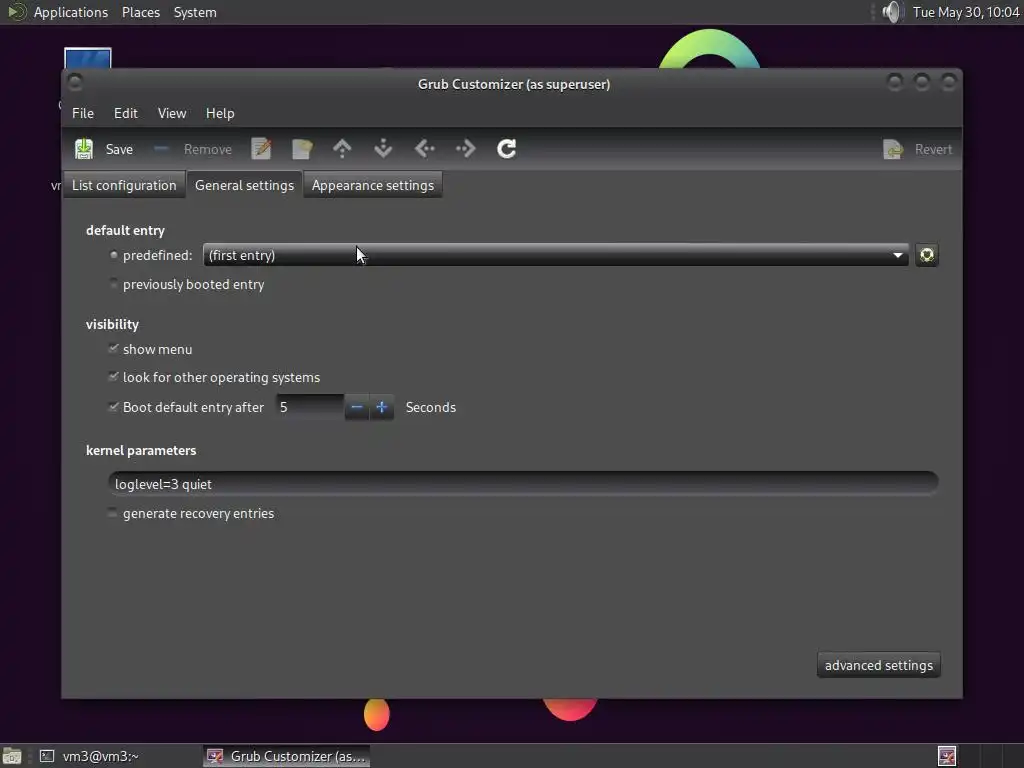The width and height of the screenshot is (1024, 768).
Task: Click the left arrow toolbar icon
Action: 424,149
